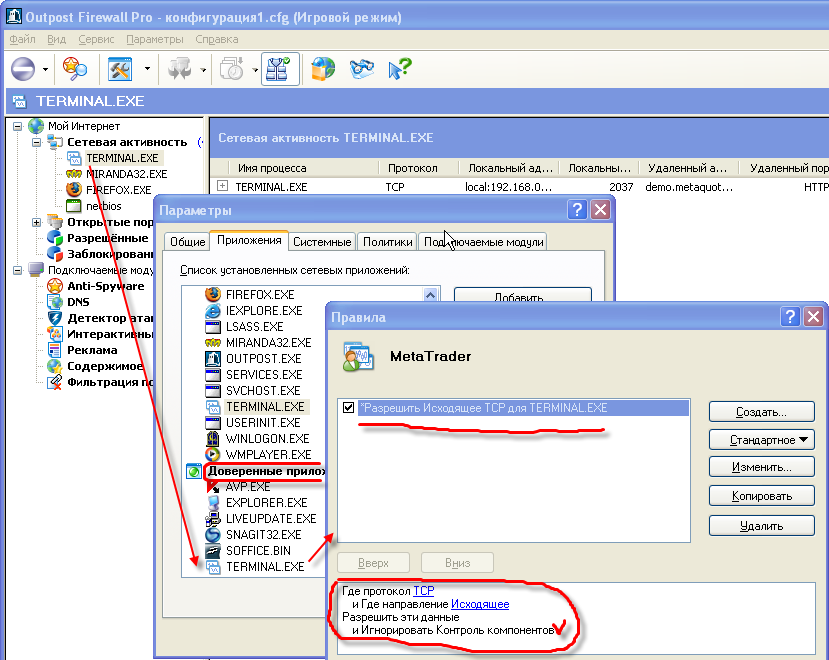Click the WINLOGON.EXE icon in application list
The width and height of the screenshot is (829, 660).
tap(213, 438)
